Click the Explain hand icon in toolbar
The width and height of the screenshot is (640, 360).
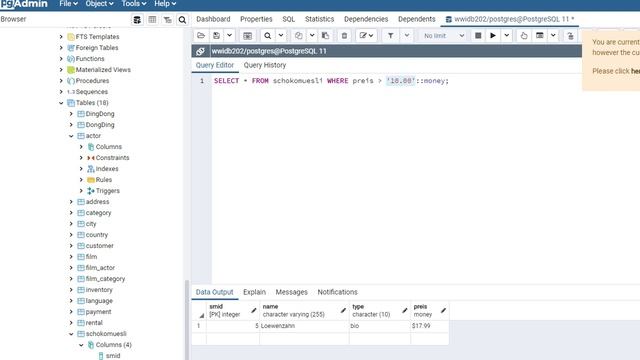tap(524, 36)
